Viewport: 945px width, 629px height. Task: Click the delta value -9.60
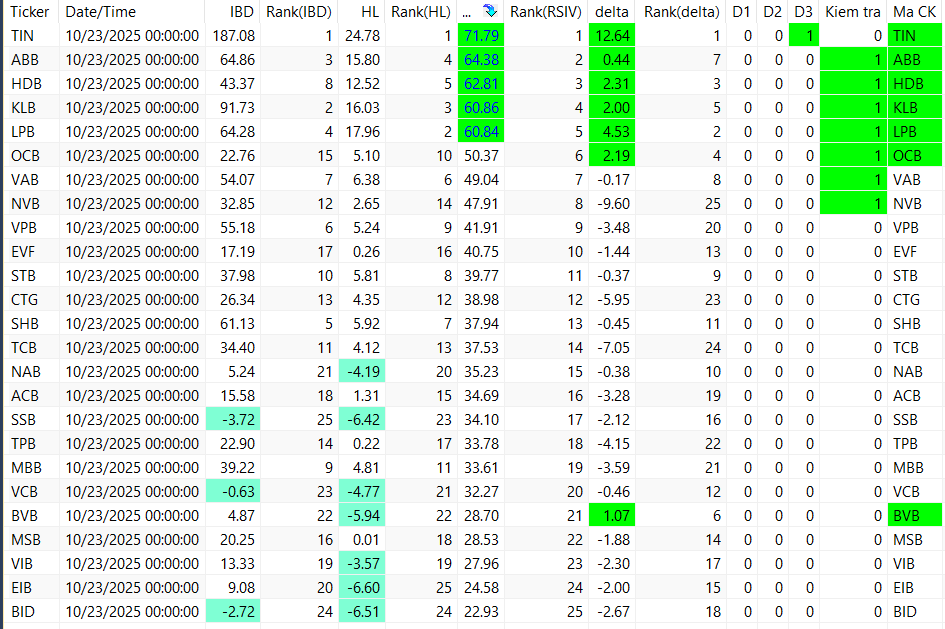pos(613,204)
